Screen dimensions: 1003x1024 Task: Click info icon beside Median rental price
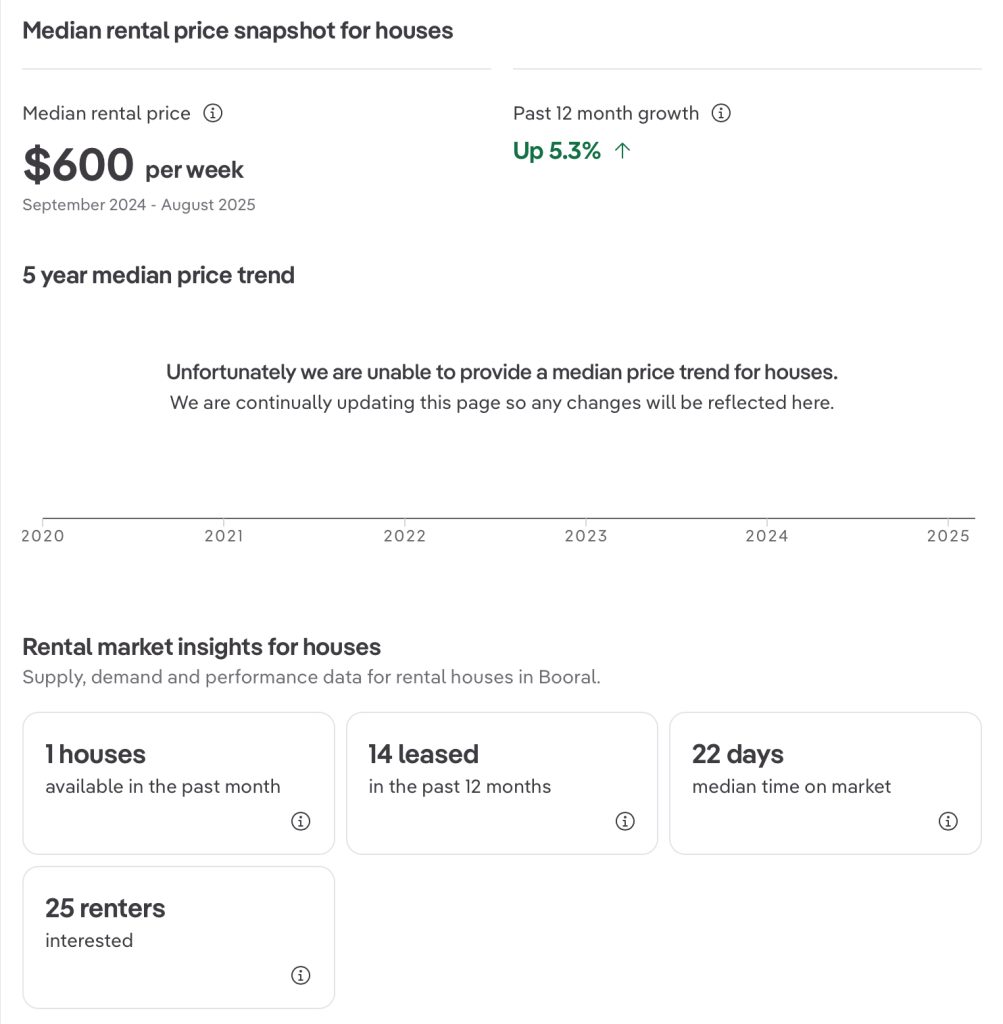[x=212, y=113]
